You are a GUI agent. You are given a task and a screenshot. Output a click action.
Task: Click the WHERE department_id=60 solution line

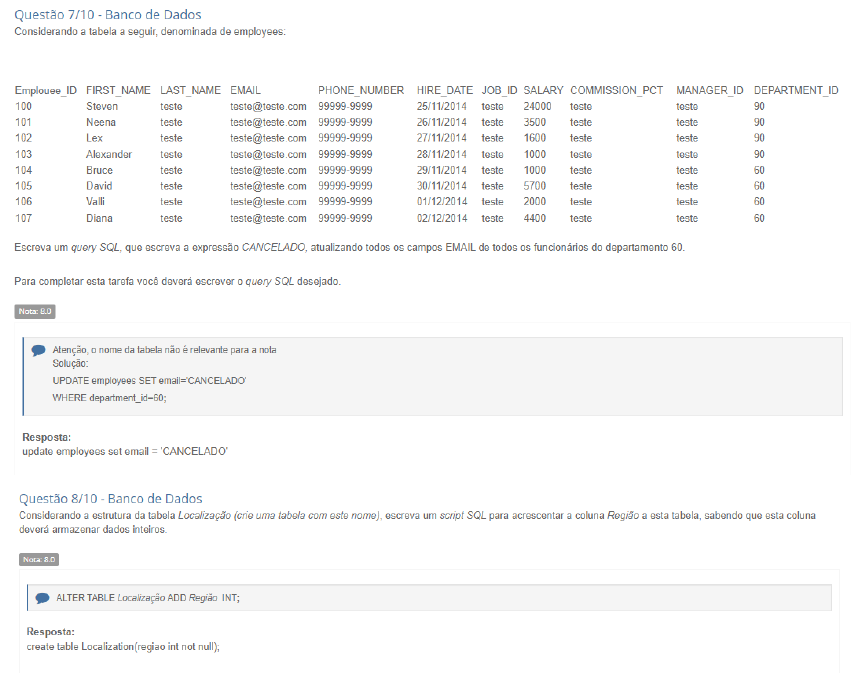point(109,397)
